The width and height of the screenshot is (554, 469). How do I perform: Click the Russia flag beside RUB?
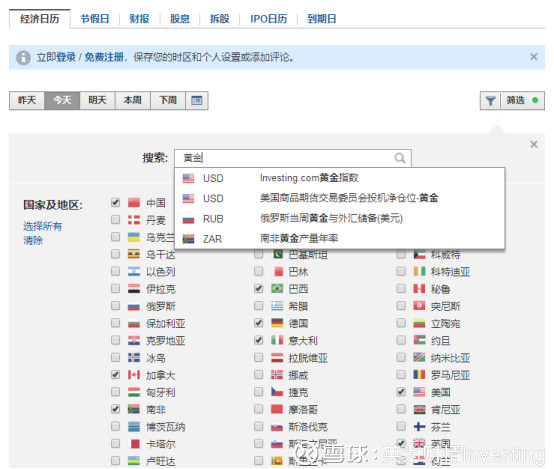coord(188,219)
